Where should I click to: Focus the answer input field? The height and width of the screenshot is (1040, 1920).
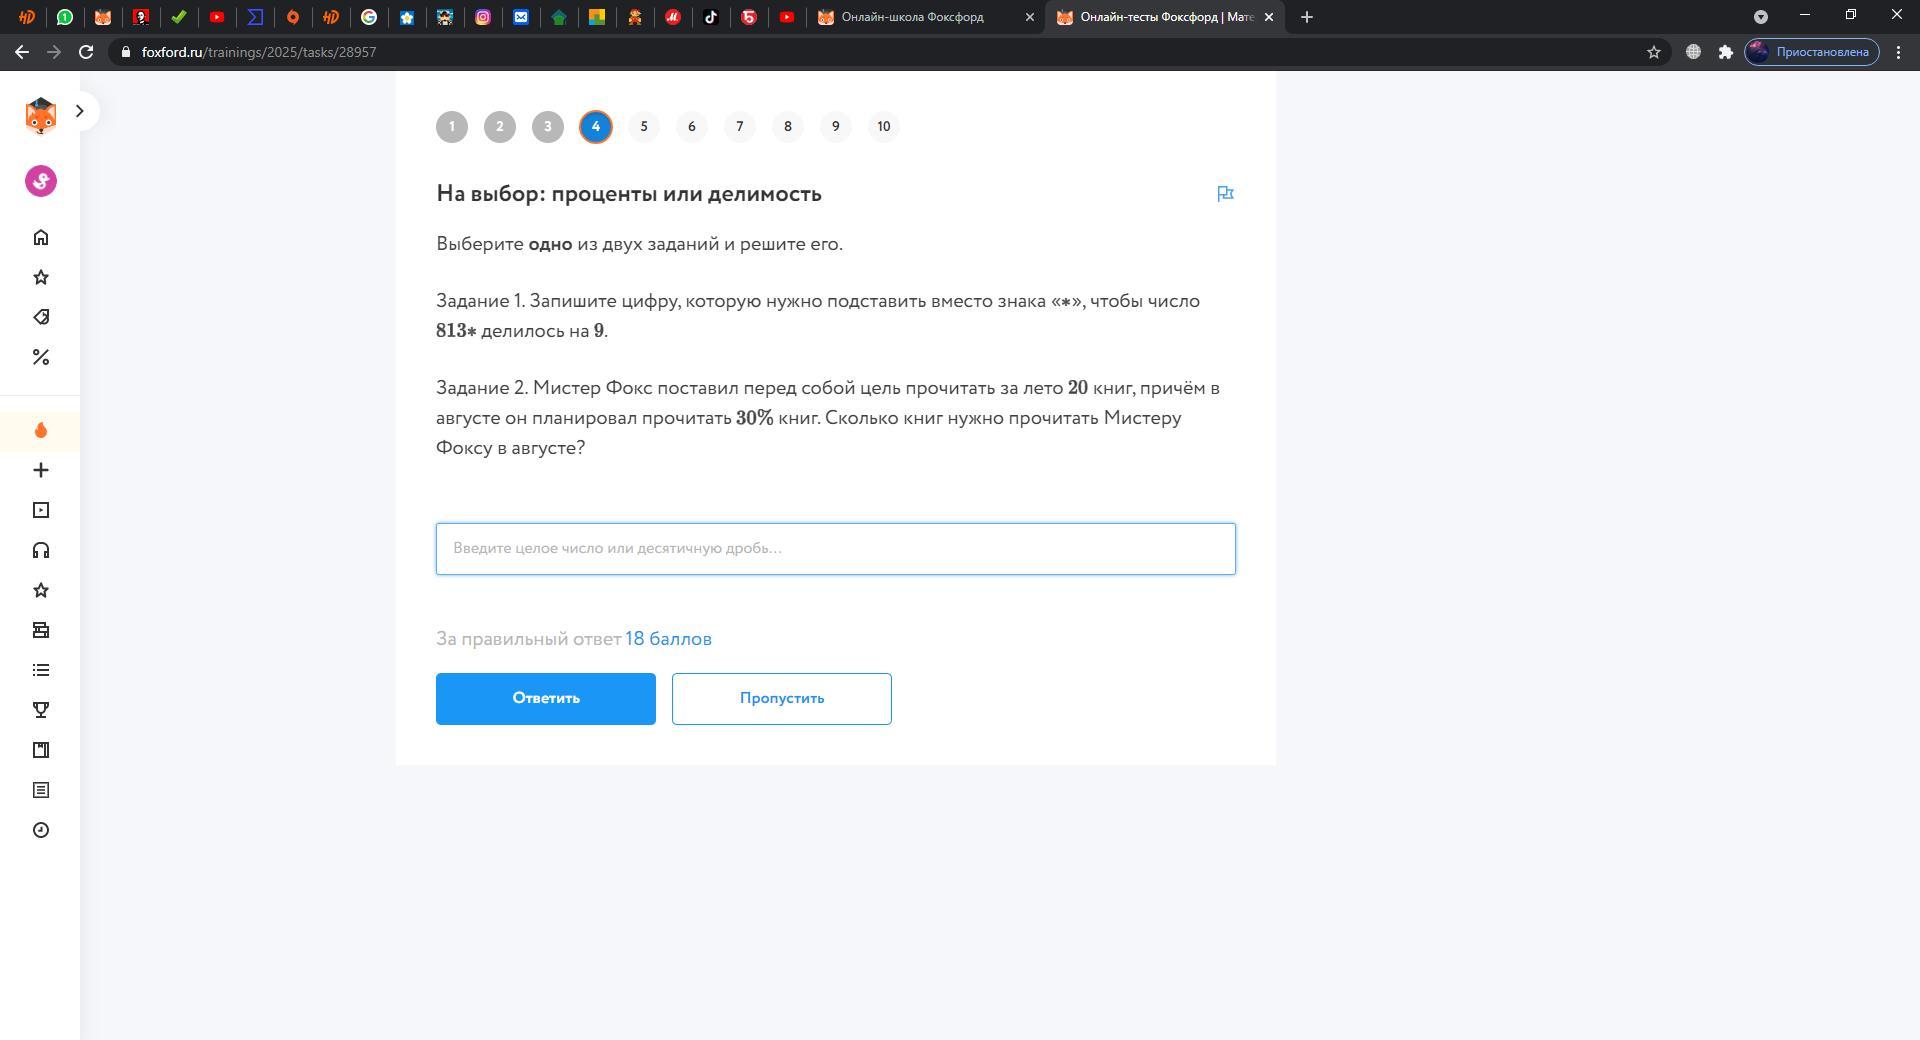click(836, 549)
